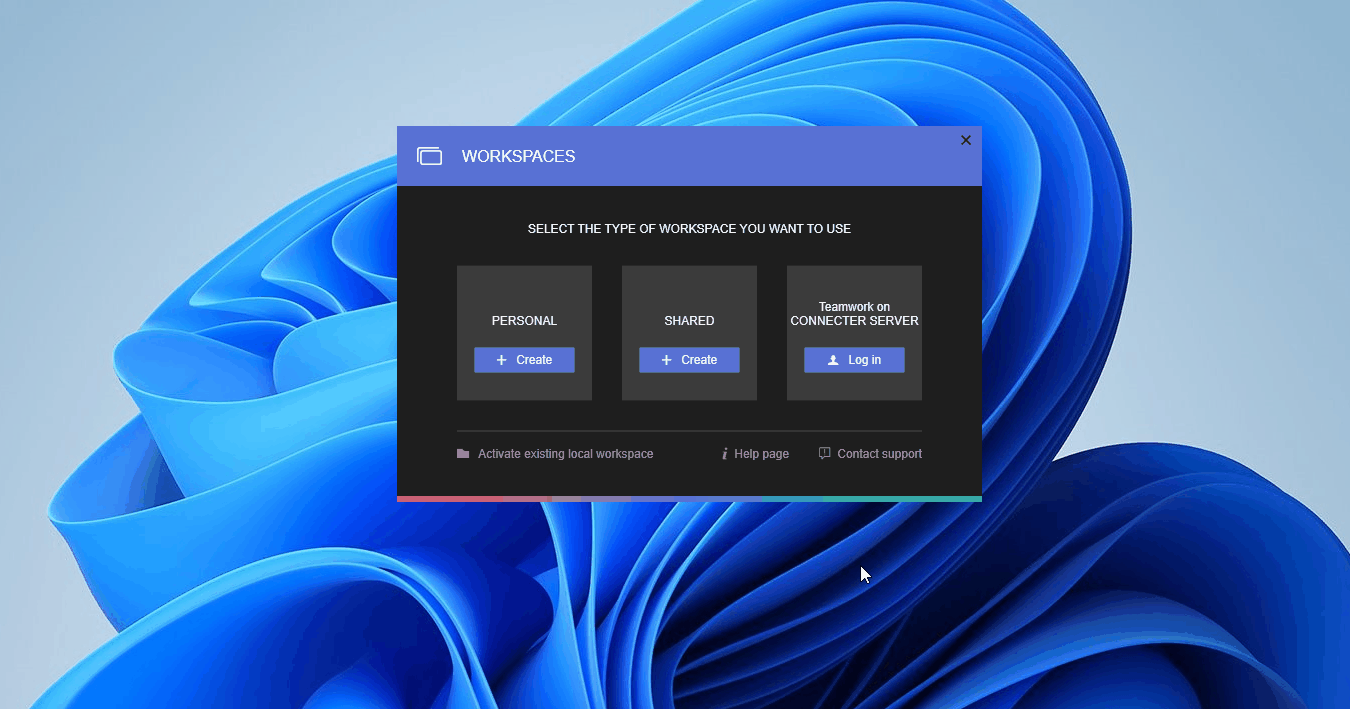Click the speech bubble icon beside Contact support
The height and width of the screenshot is (709, 1350).
coord(823,453)
